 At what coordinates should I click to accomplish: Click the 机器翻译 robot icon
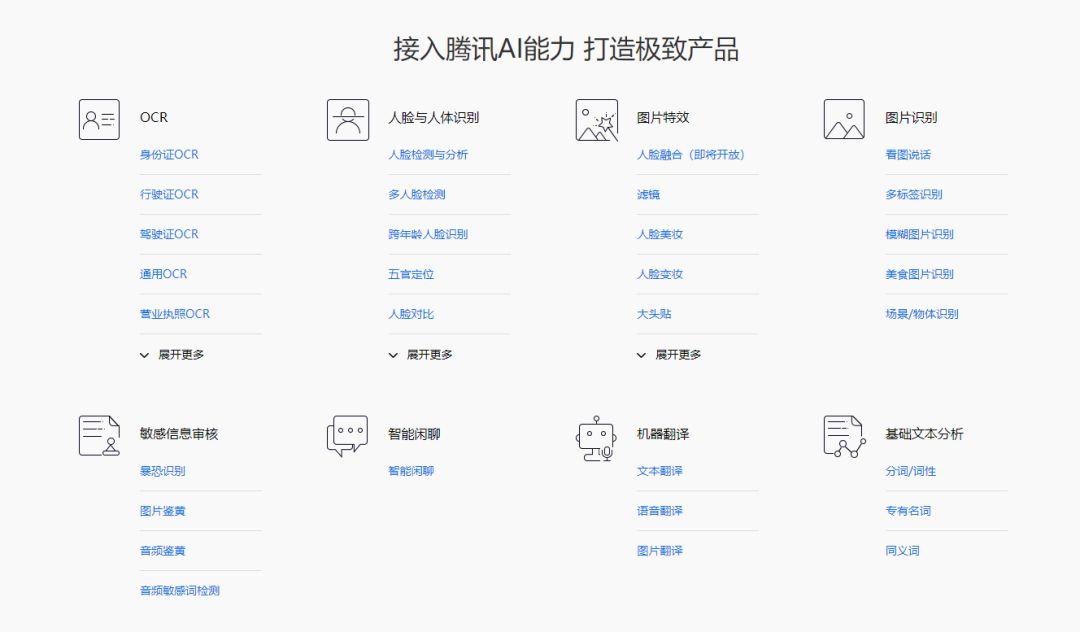click(595, 434)
